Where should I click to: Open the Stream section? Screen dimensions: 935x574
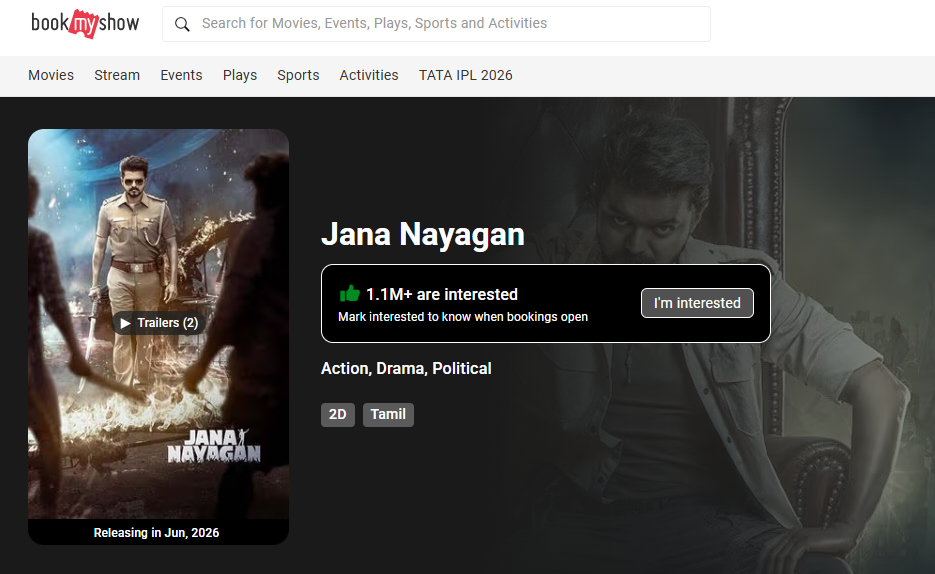click(117, 75)
